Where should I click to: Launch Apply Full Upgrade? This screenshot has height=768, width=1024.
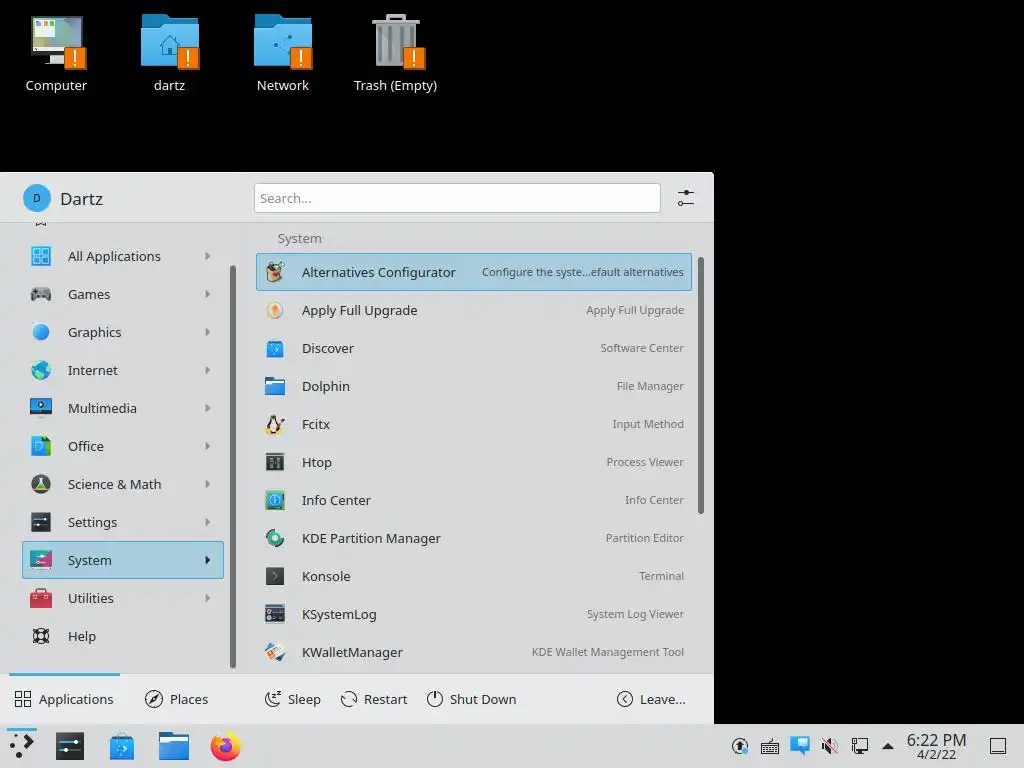(473, 310)
